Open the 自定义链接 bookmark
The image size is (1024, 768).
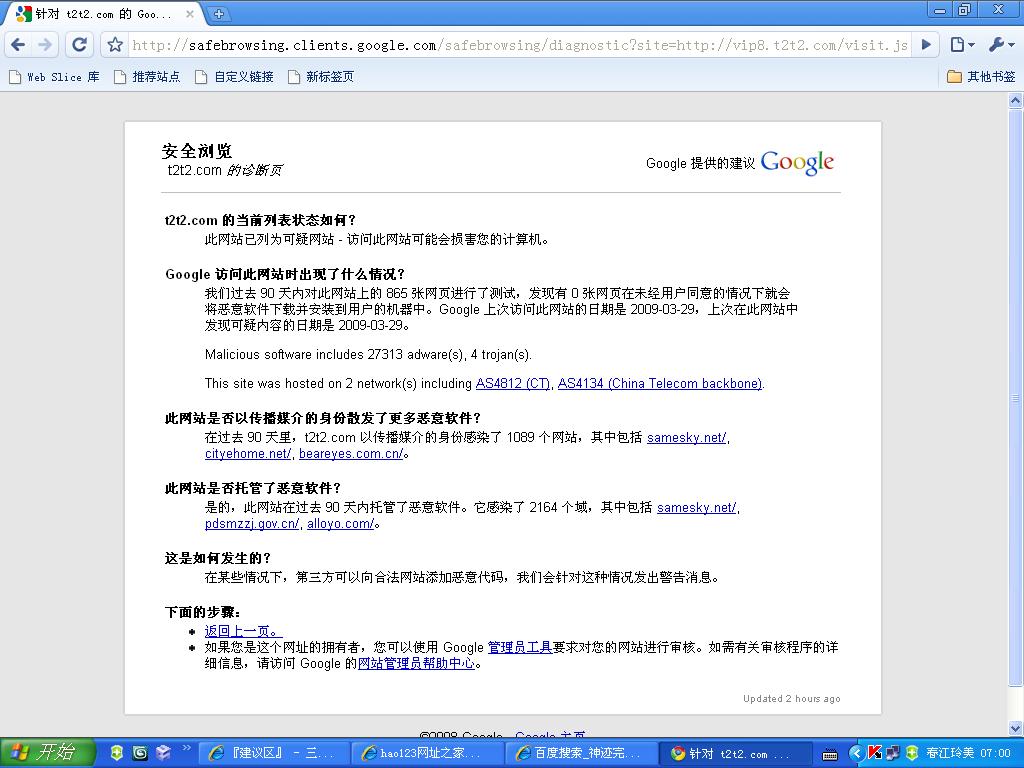click(x=234, y=77)
